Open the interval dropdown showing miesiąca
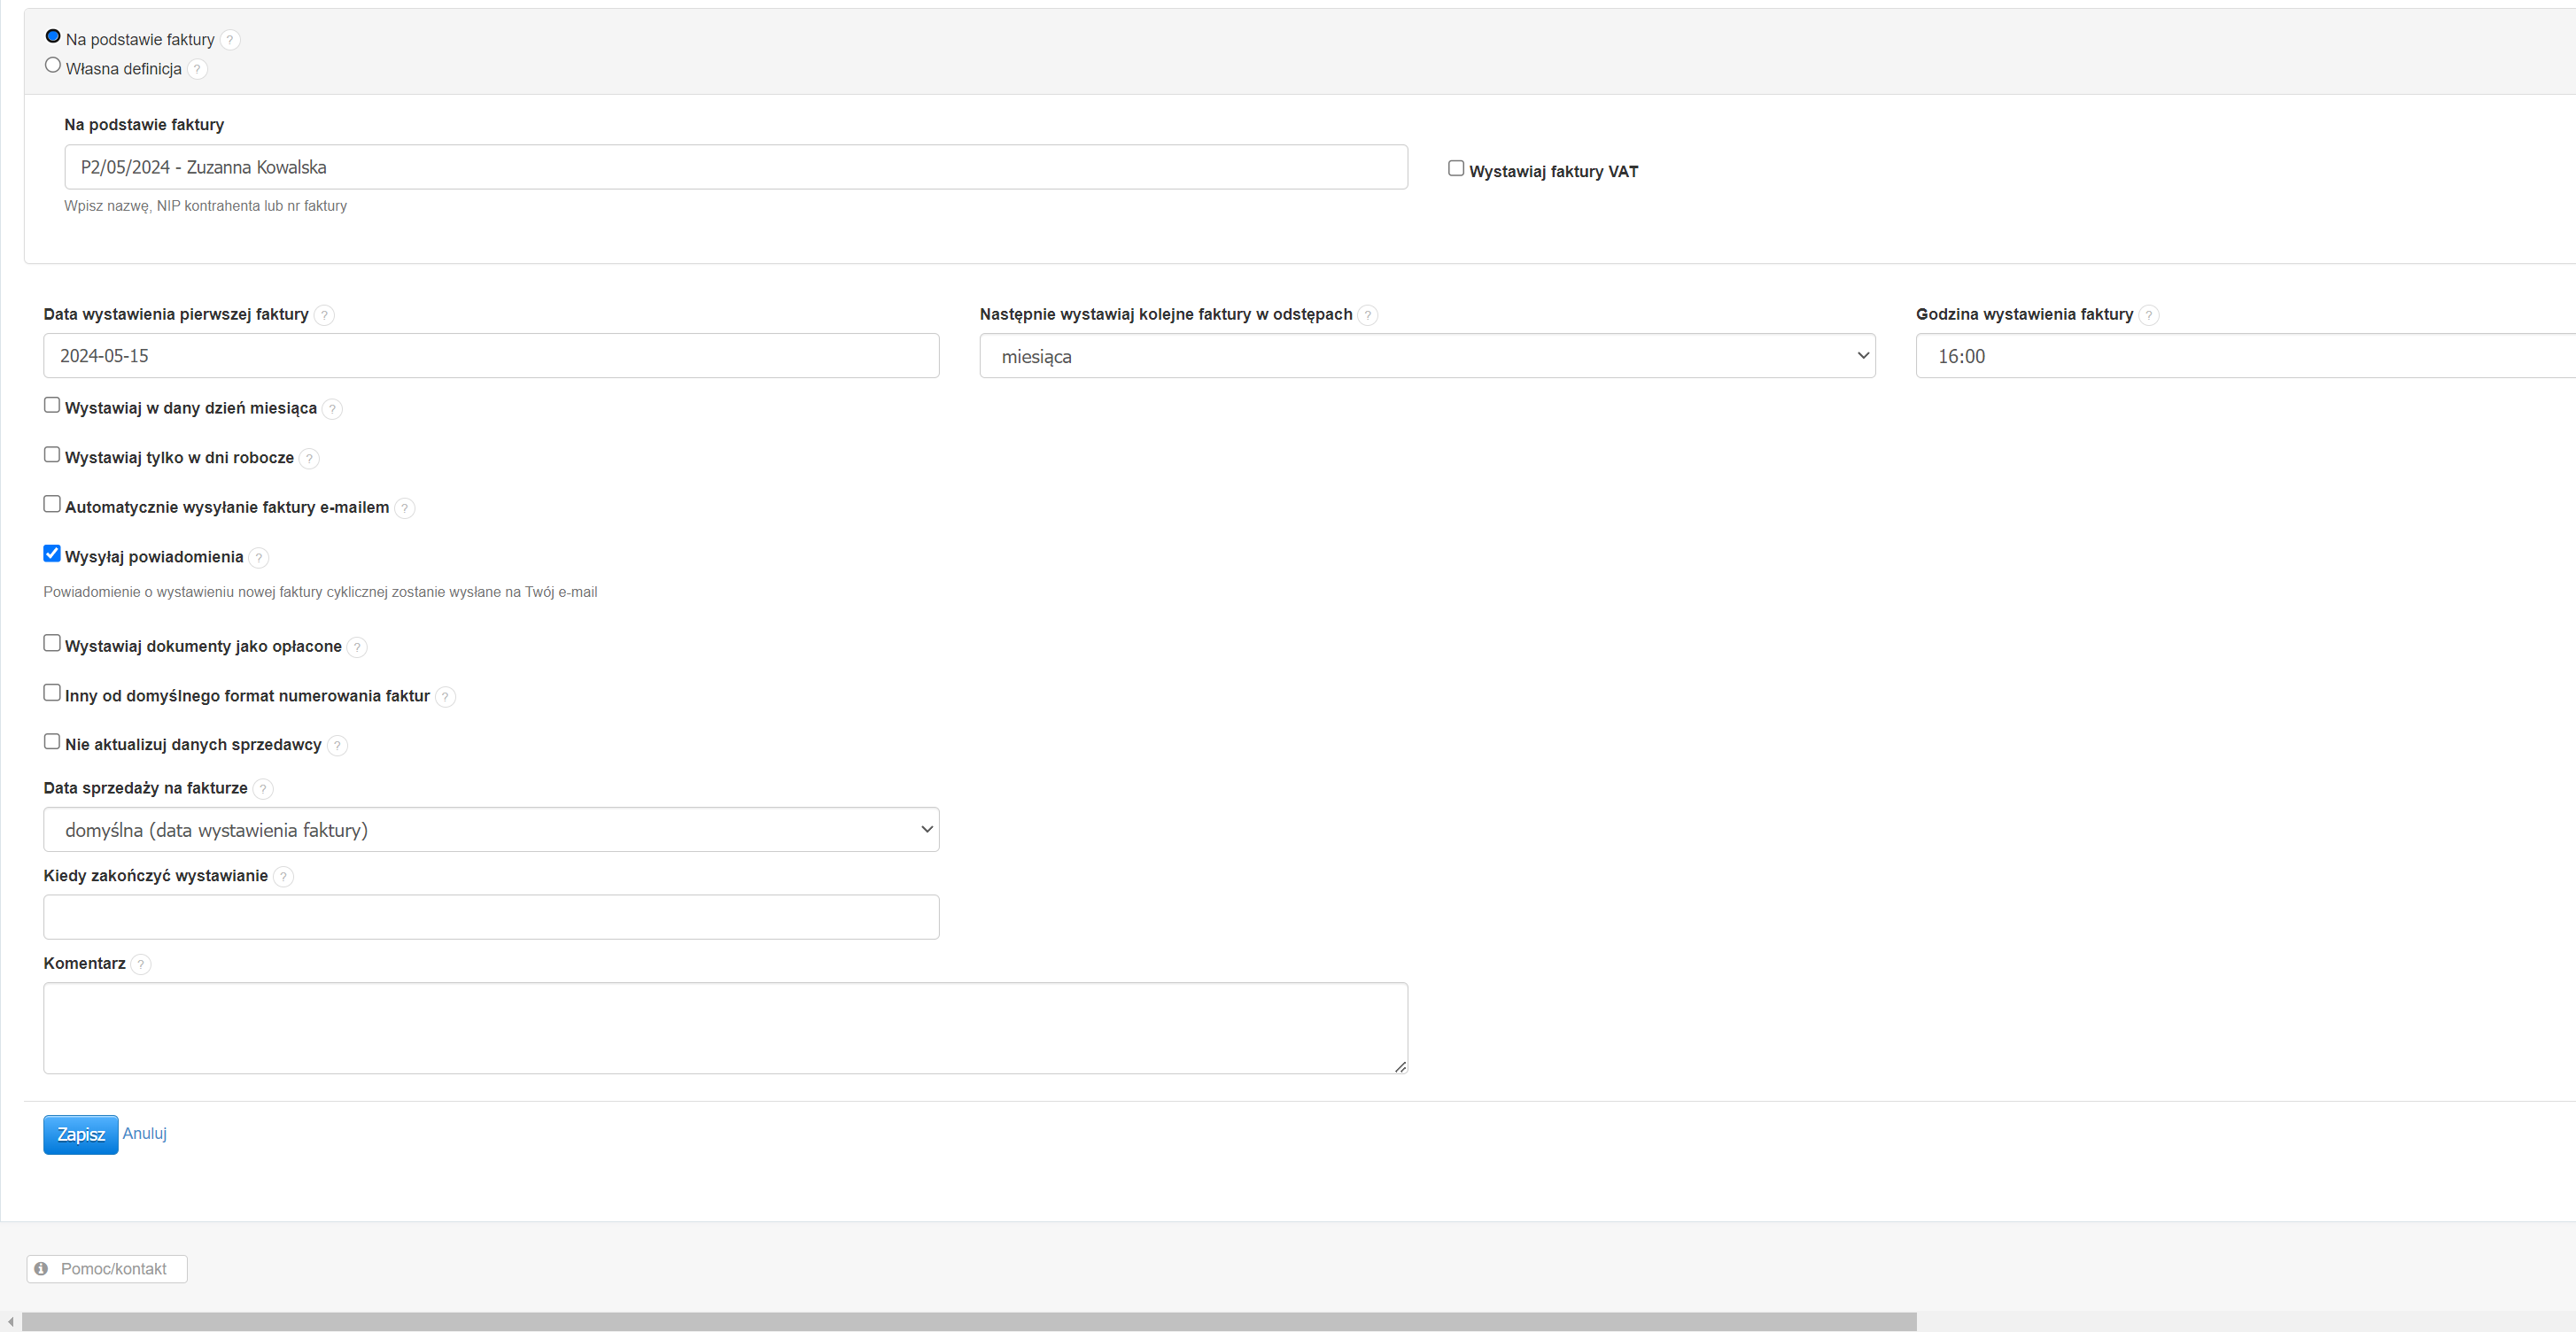 click(x=1427, y=356)
